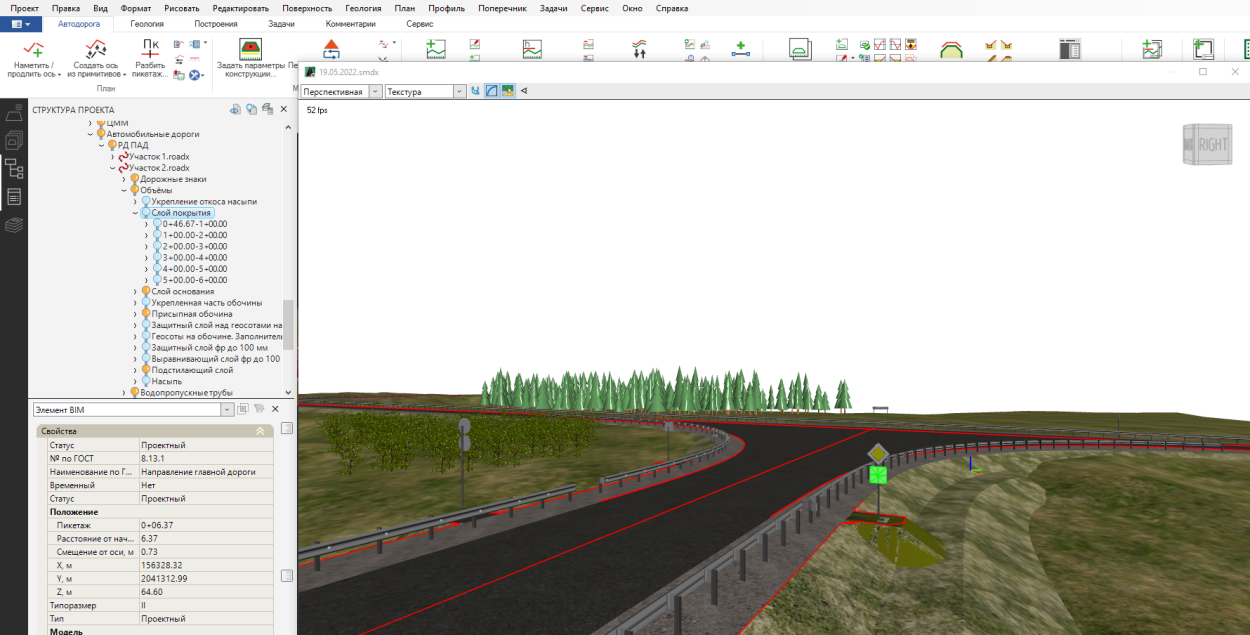Select Слой основания in project tree
Viewport: 1250px width, 635px height.
[x=183, y=291]
